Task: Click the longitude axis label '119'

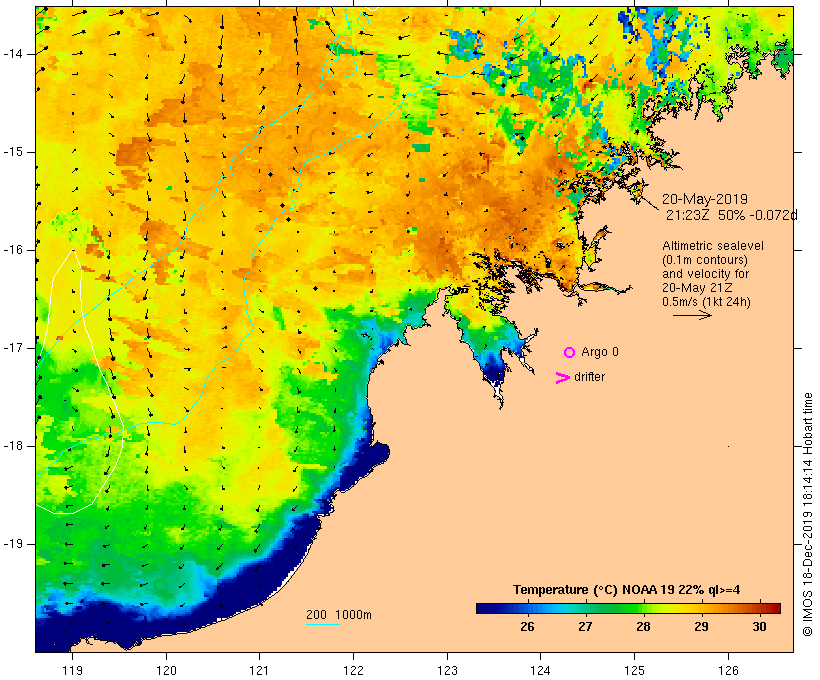Action: point(72,670)
